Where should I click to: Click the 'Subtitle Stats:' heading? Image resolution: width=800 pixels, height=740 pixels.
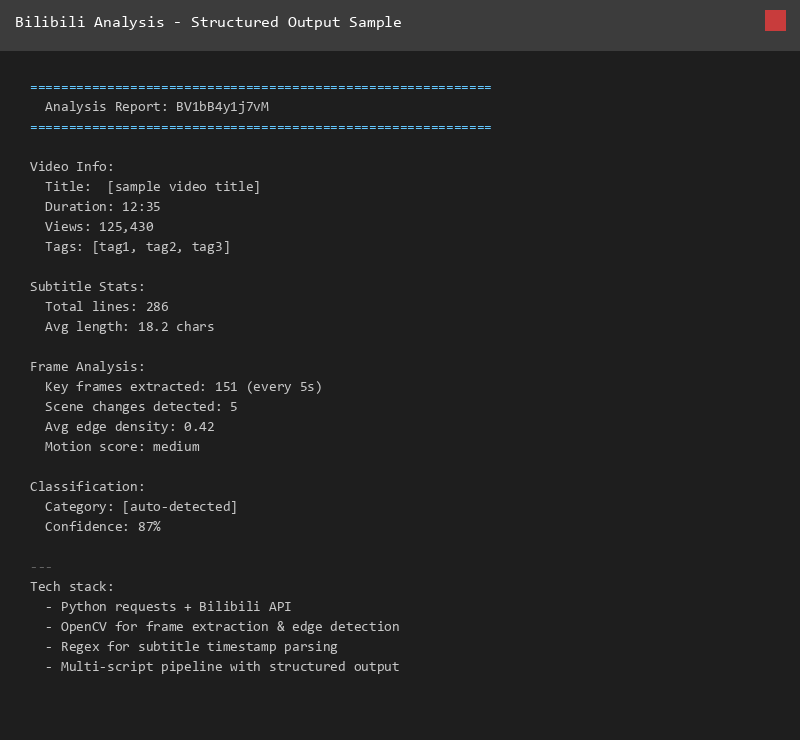pos(87,287)
